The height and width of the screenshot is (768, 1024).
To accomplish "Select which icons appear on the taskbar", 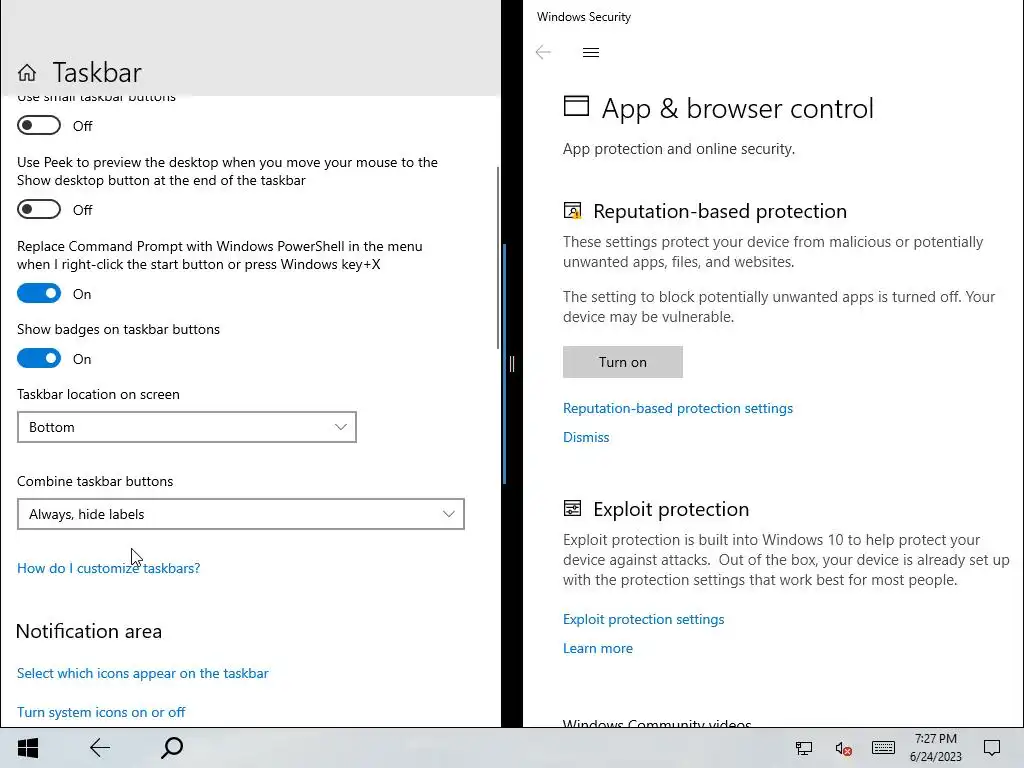I will coord(142,673).
